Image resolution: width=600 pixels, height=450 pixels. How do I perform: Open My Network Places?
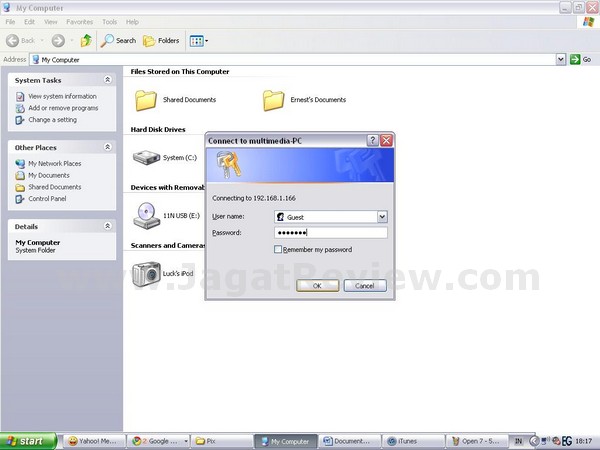tap(55, 163)
